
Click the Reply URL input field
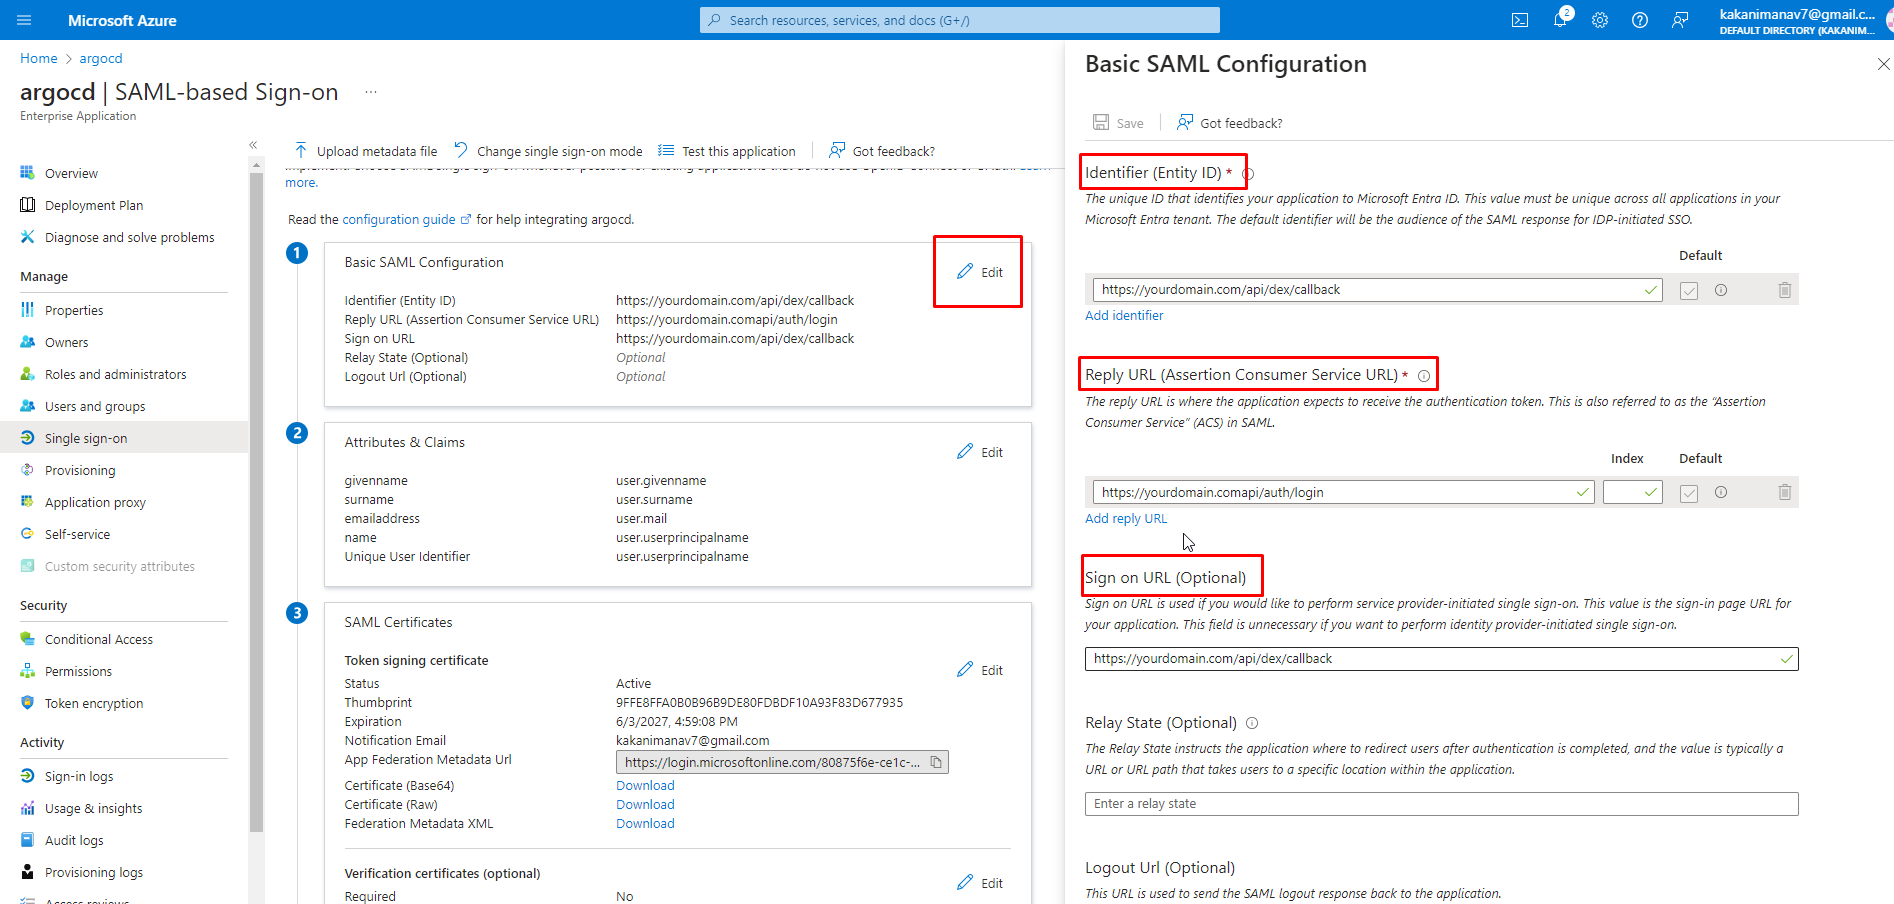coord(1343,492)
